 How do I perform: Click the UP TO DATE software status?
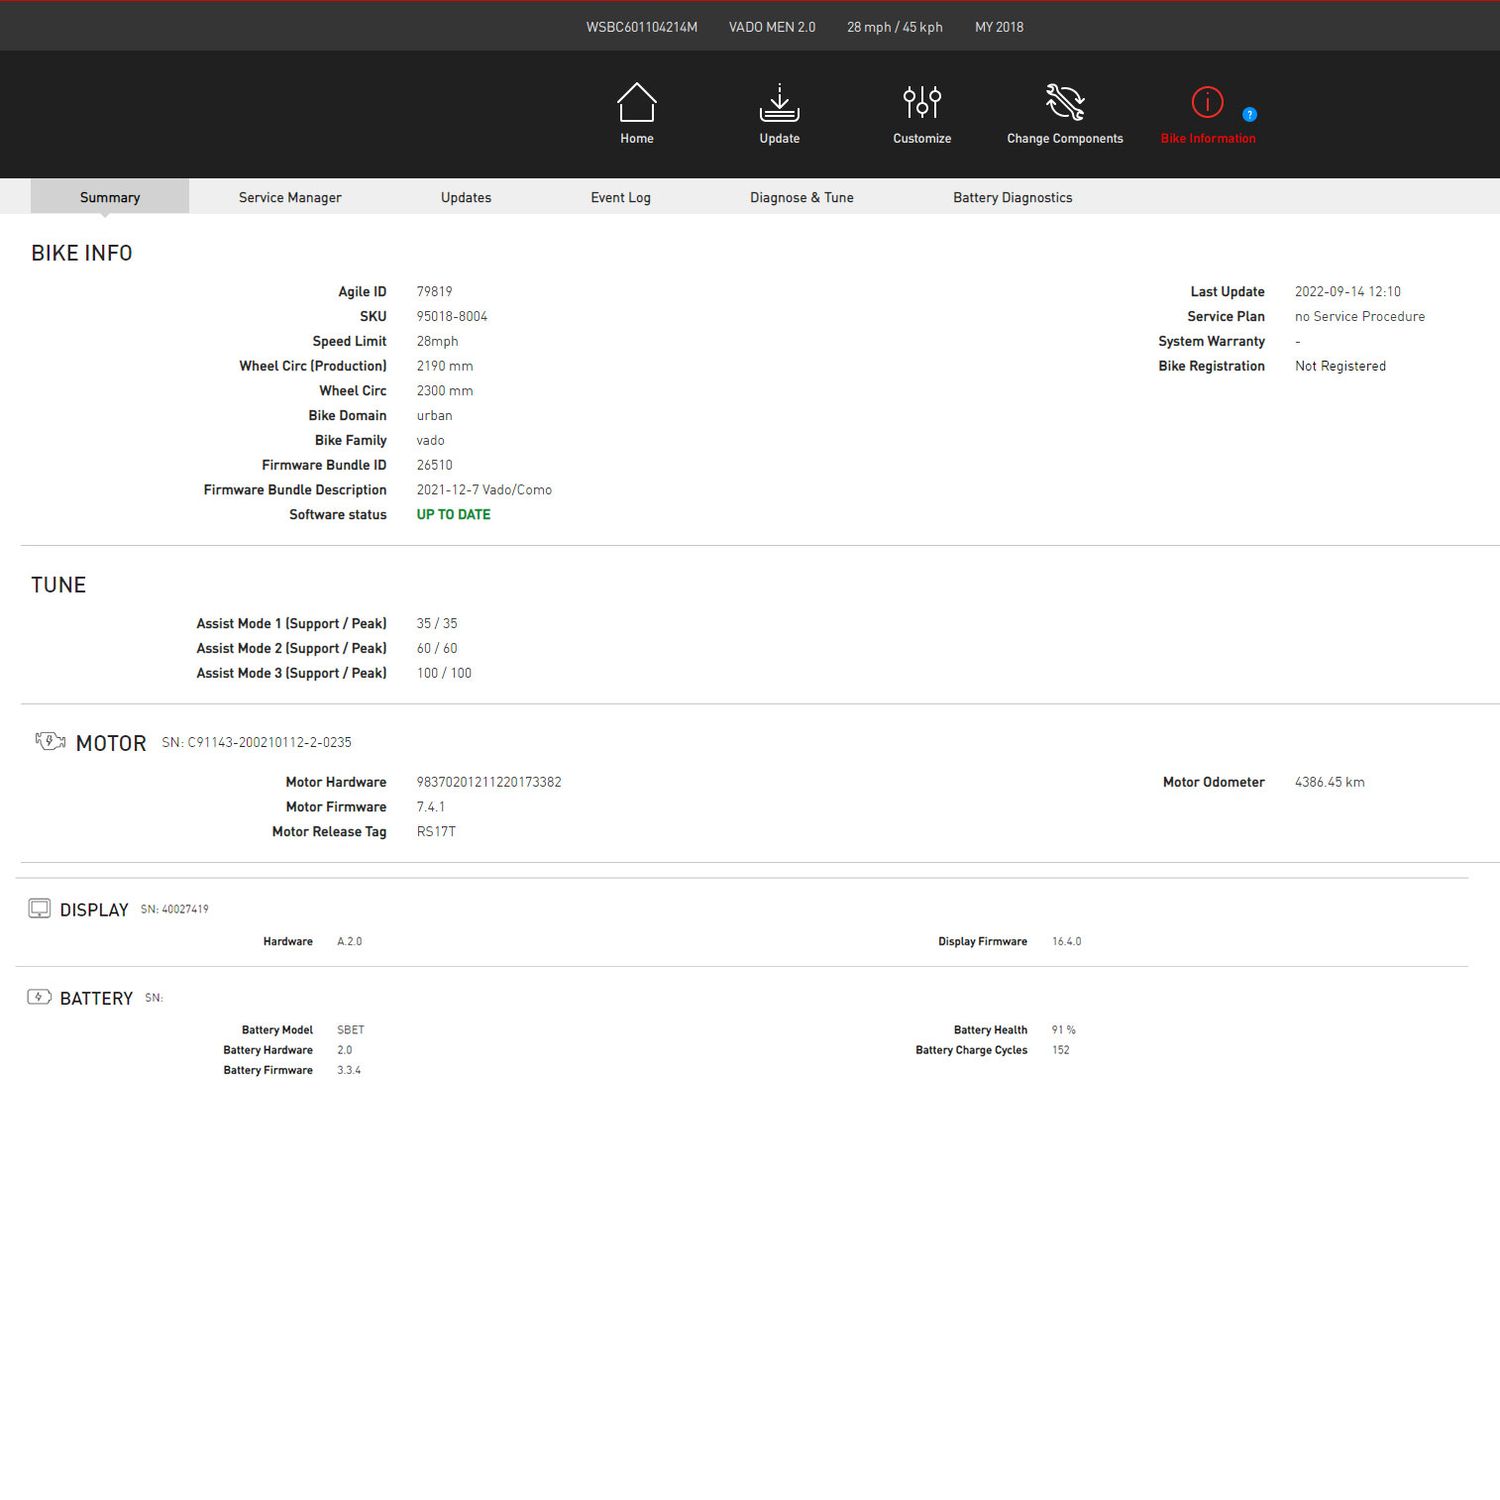click(453, 514)
